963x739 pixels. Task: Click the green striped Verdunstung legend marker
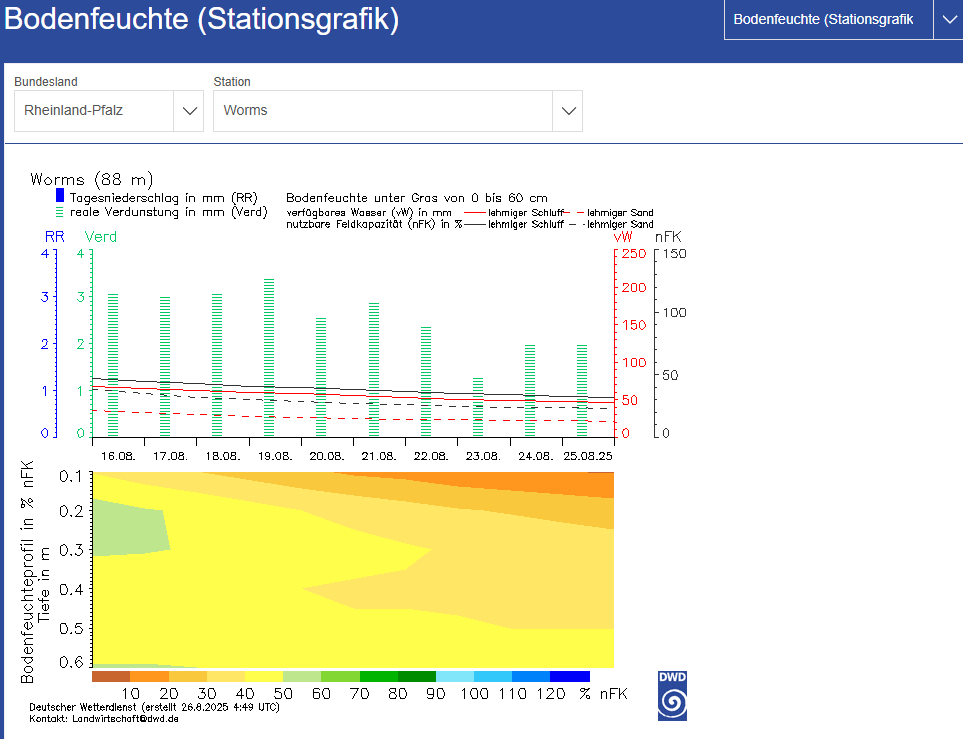[x=60, y=212]
